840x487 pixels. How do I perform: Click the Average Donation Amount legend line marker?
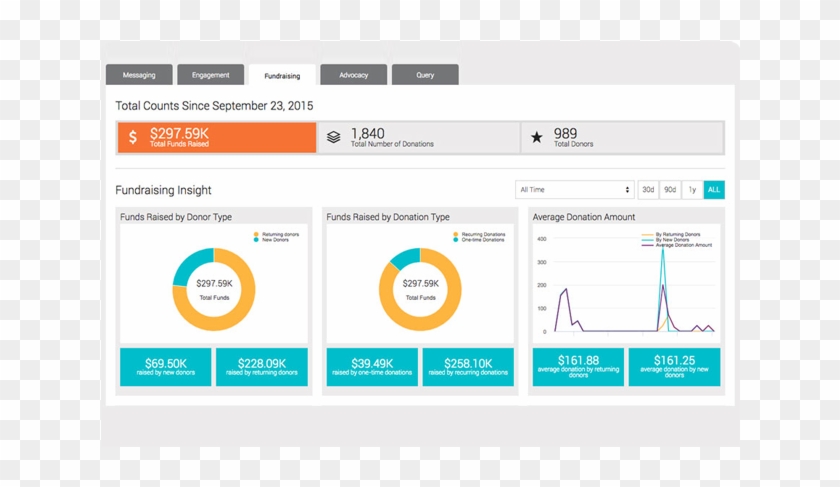tap(646, 245)
